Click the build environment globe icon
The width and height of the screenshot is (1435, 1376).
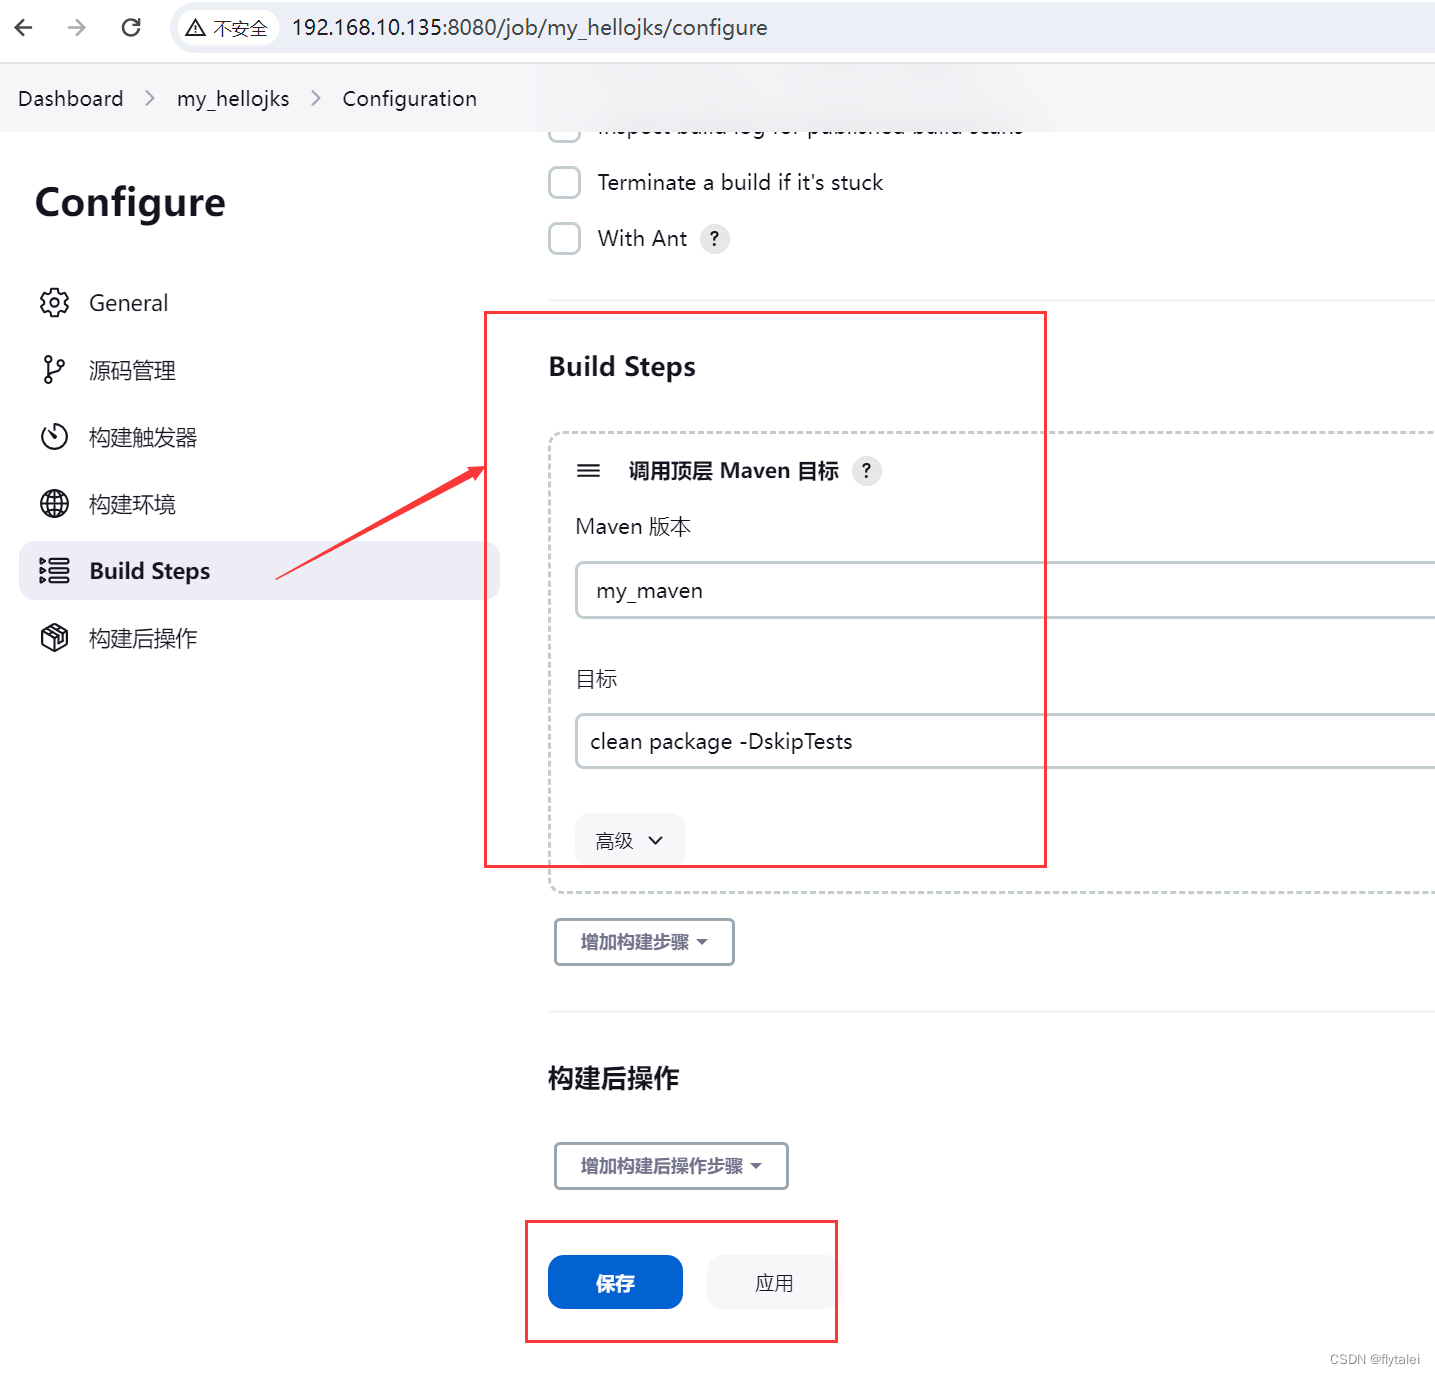pyautogui.click(x=54, y=504)
